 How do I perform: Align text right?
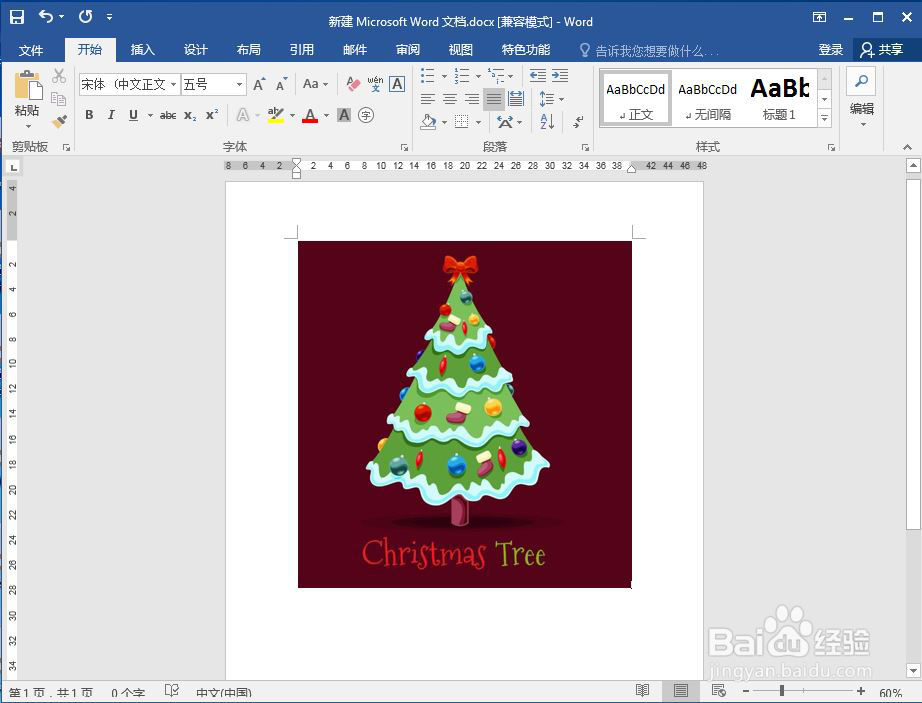[x=472, y=99]
